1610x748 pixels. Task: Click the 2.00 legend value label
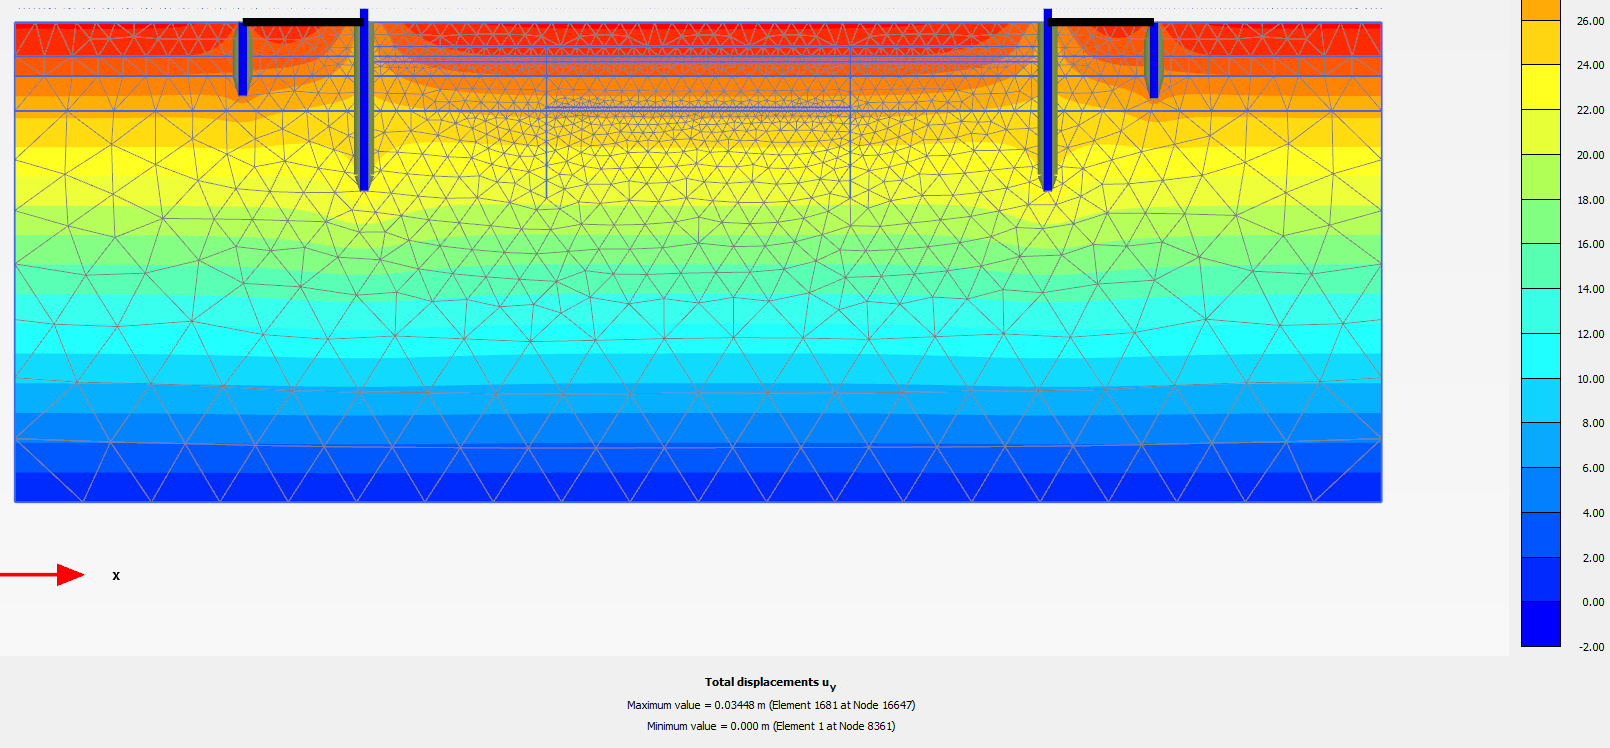(1593, 558)
